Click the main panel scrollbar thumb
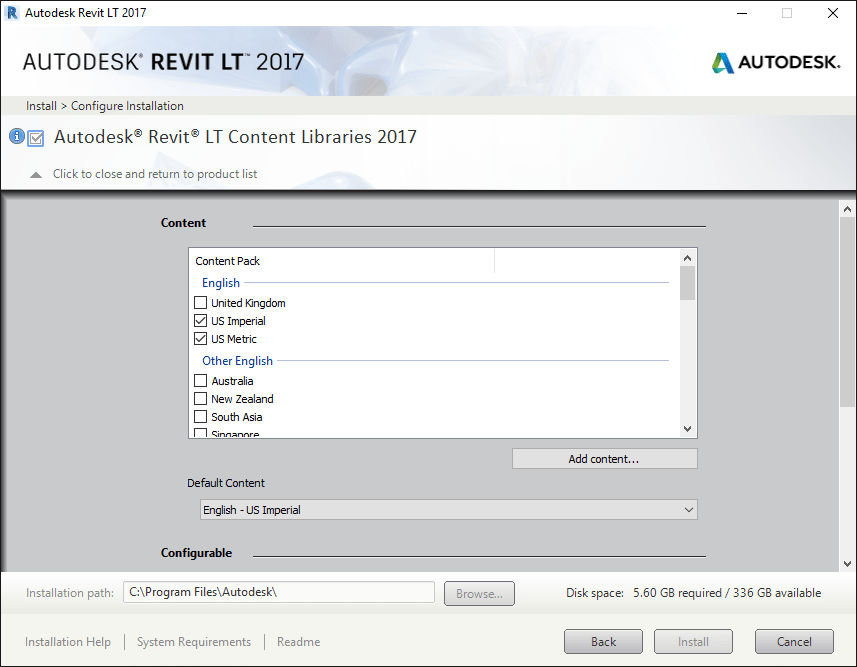This screenshot has height=667, width=857. tap(847, 312)
